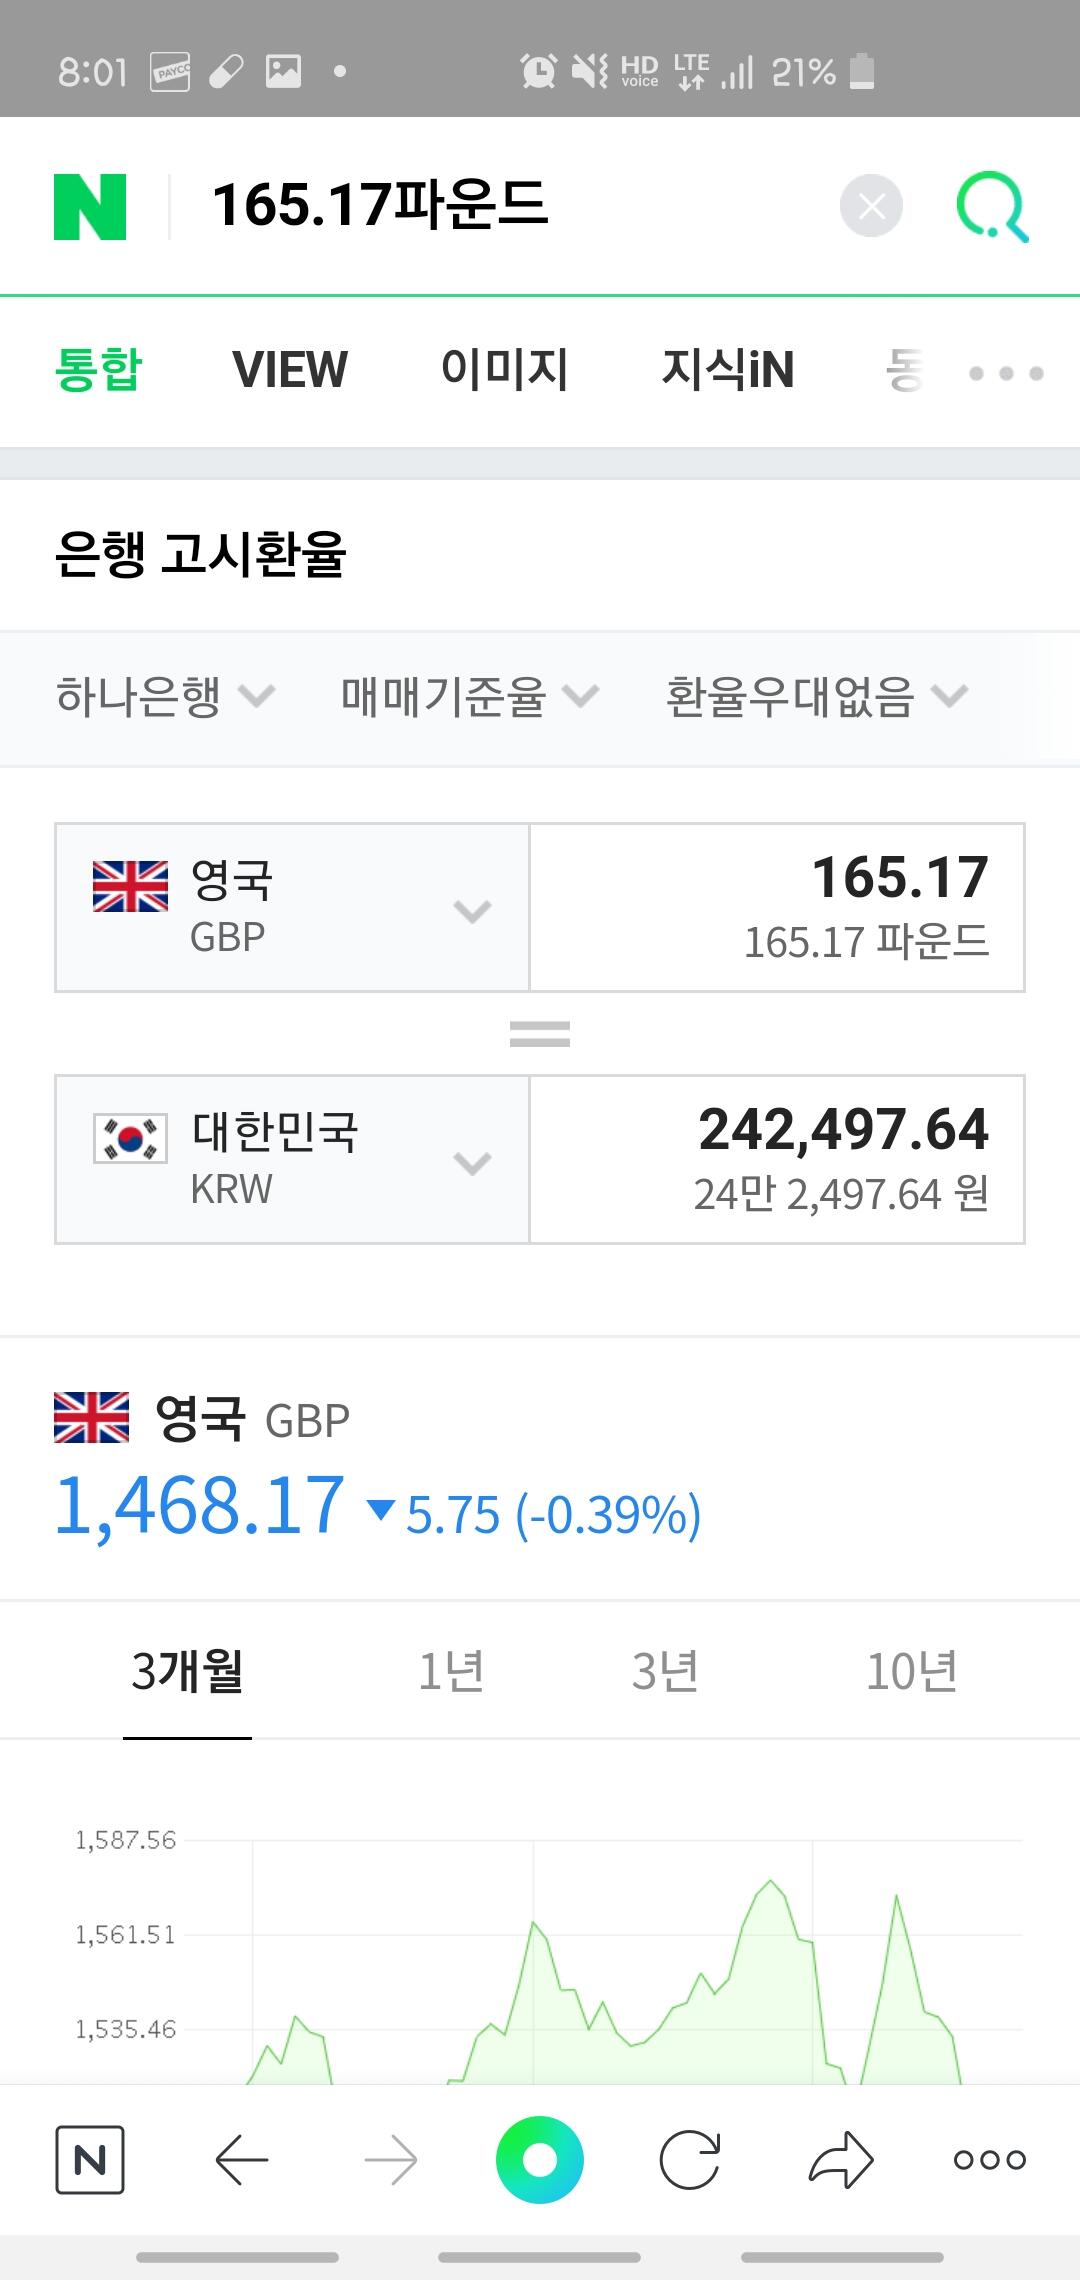Viewport: 1080px width, 2280px height.
Task: Open the bottom bar three-circle menu
Action: click(989, 2161)
